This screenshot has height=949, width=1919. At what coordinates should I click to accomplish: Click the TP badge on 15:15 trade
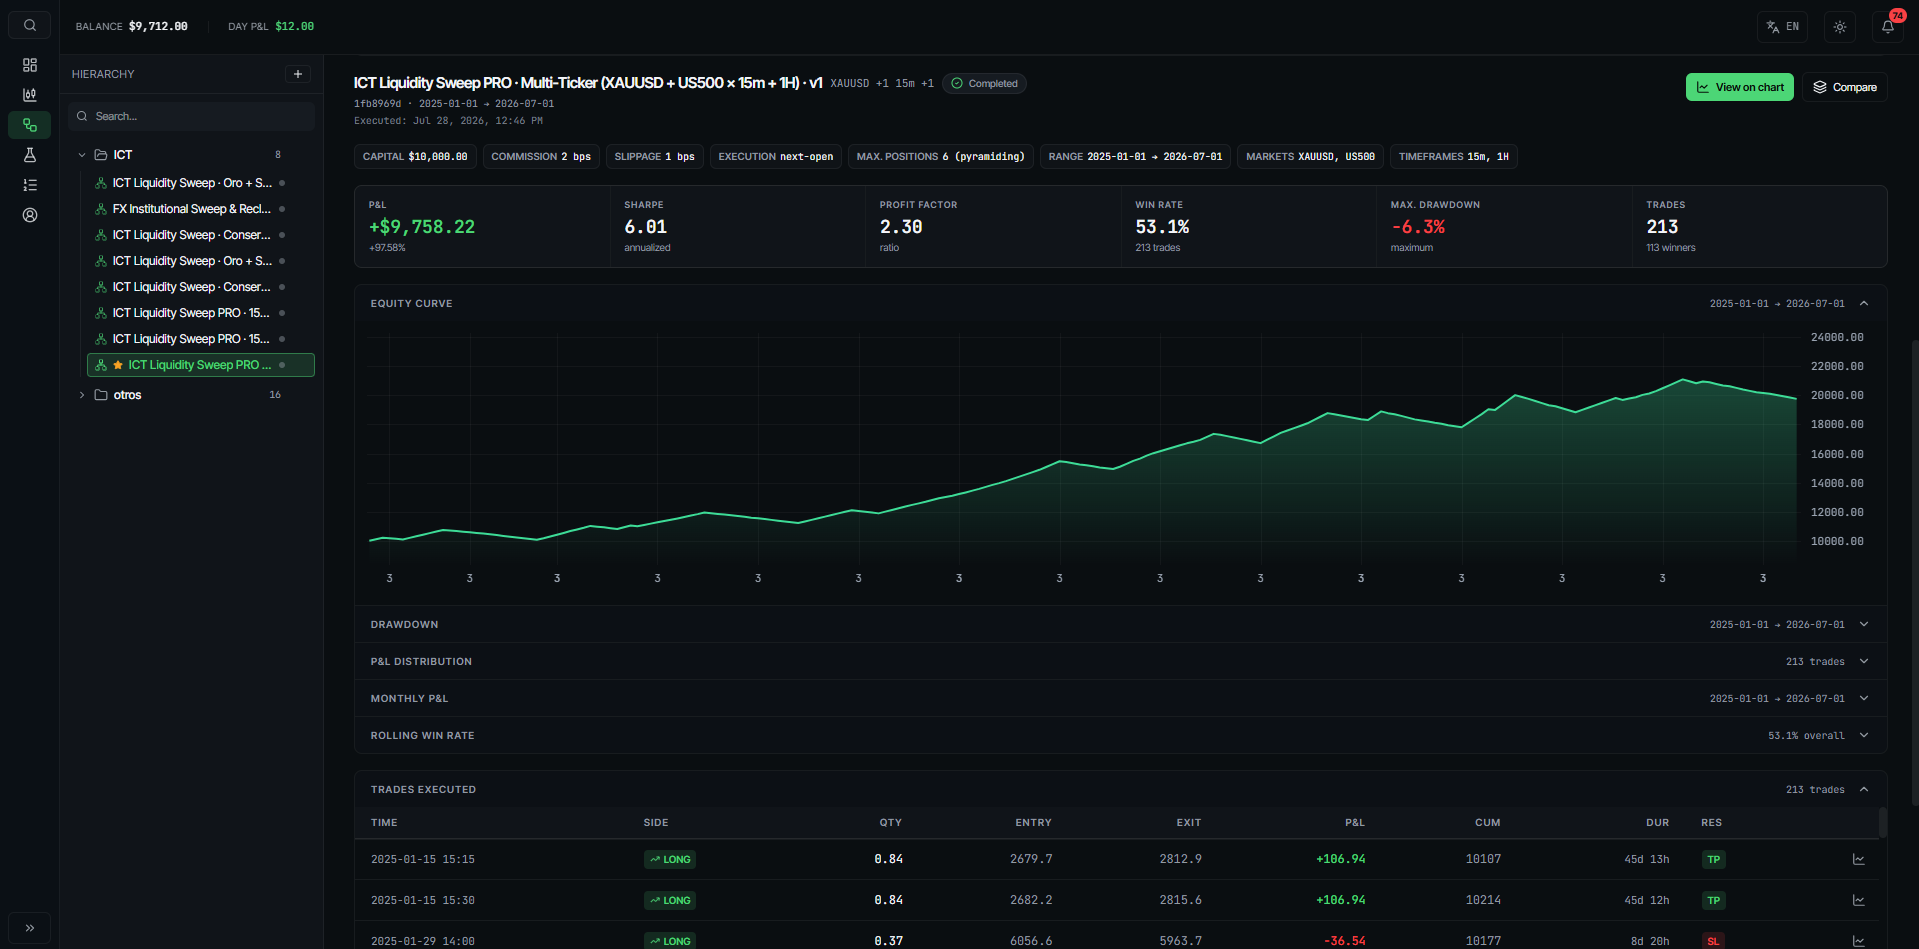pos(1714,860)
